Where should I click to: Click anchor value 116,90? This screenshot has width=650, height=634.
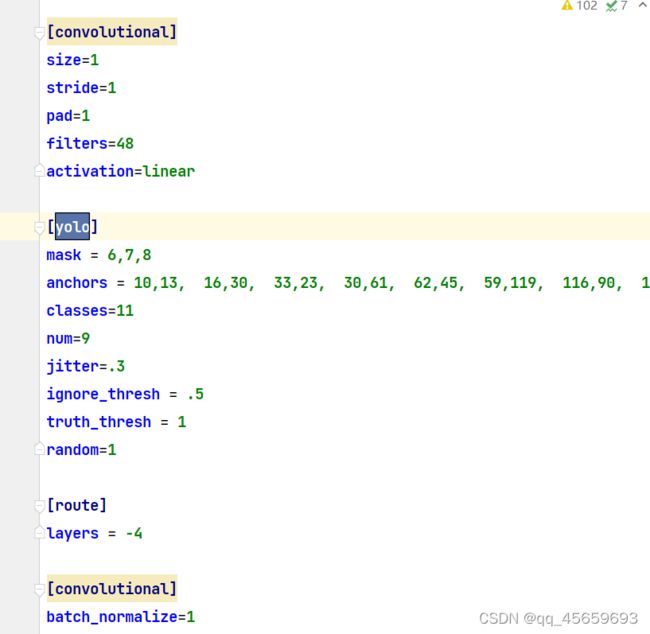click(589, 283)
